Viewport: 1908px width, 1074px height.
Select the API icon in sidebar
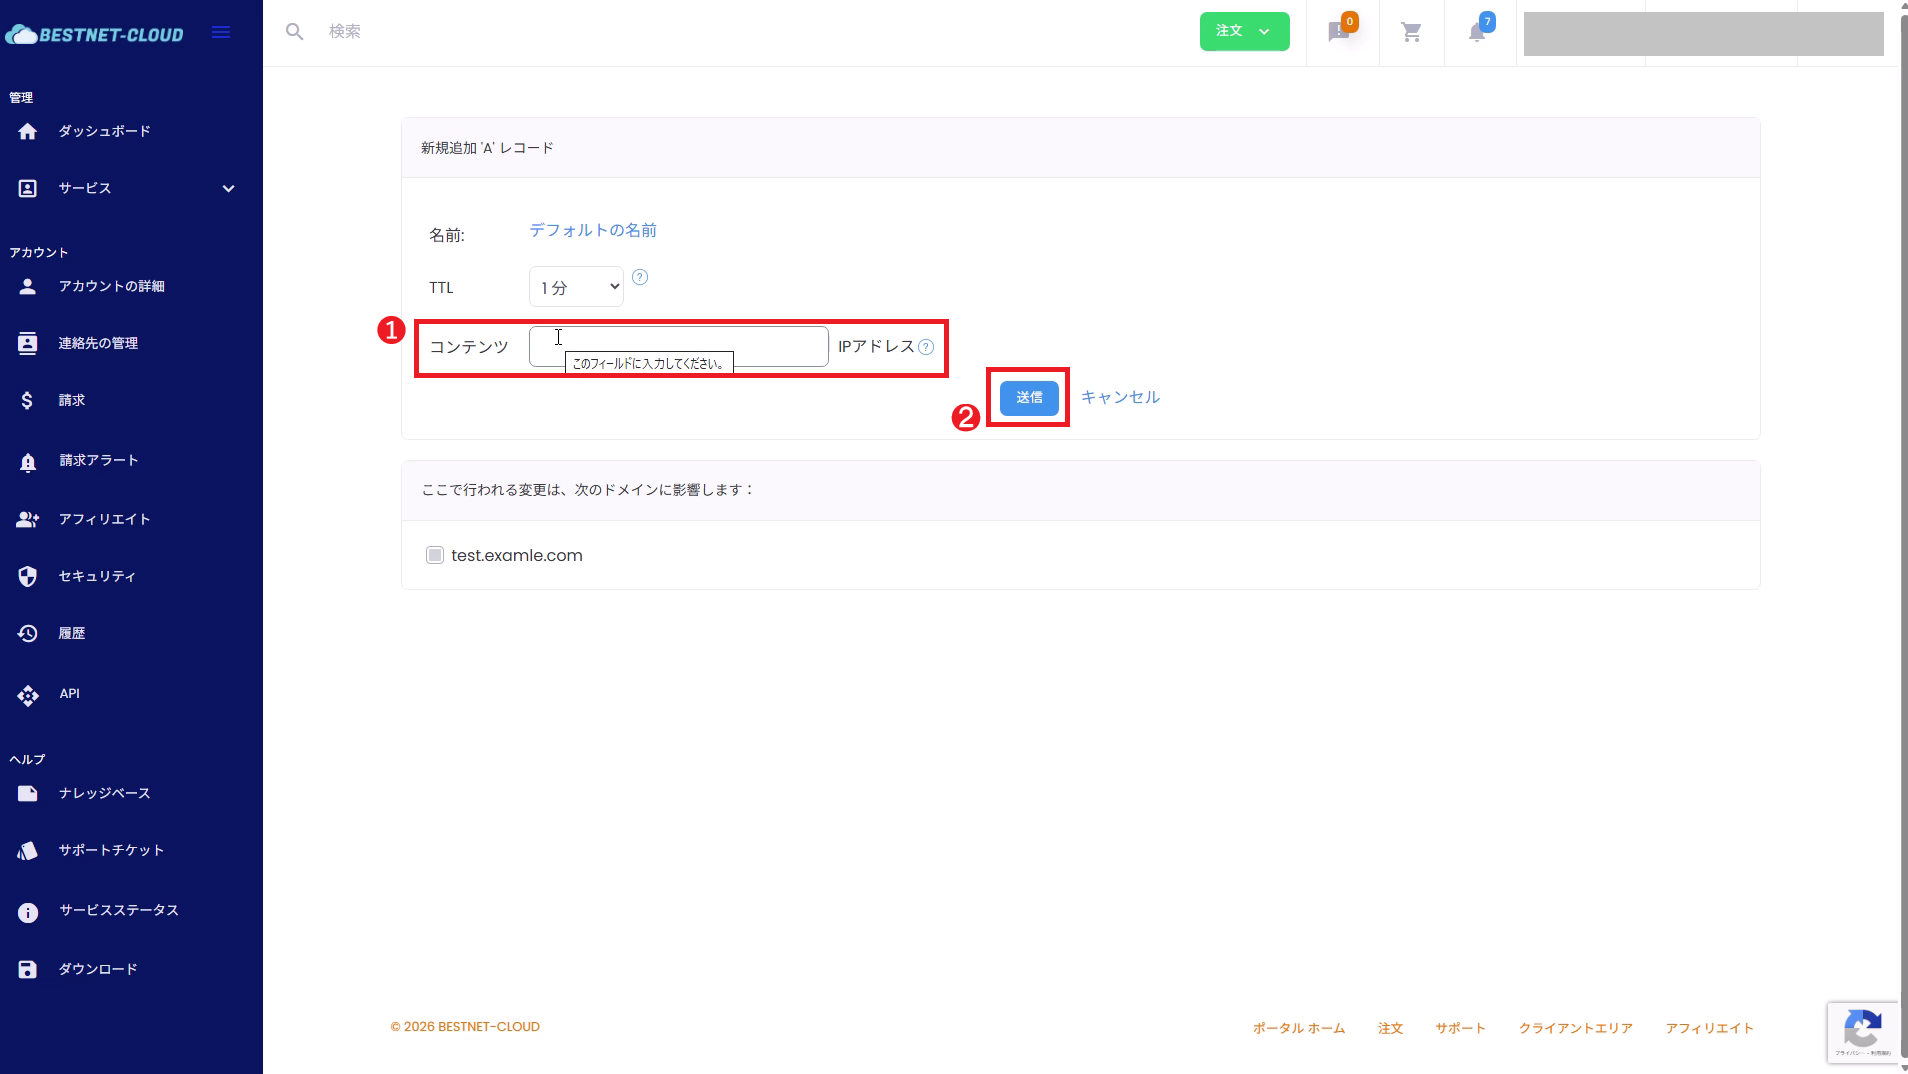coord(28,695)
